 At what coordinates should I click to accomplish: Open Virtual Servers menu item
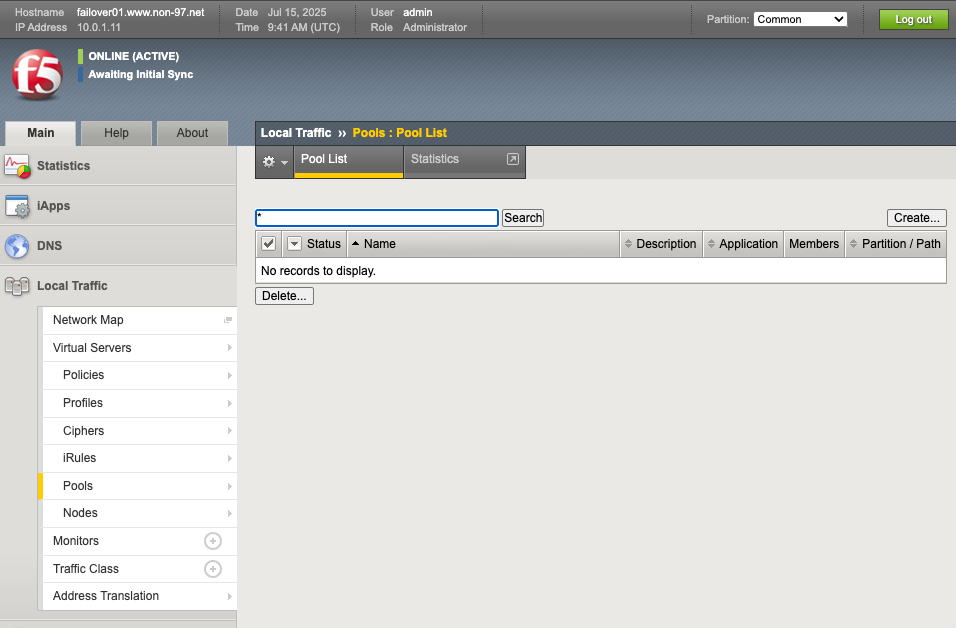point(140,348)
